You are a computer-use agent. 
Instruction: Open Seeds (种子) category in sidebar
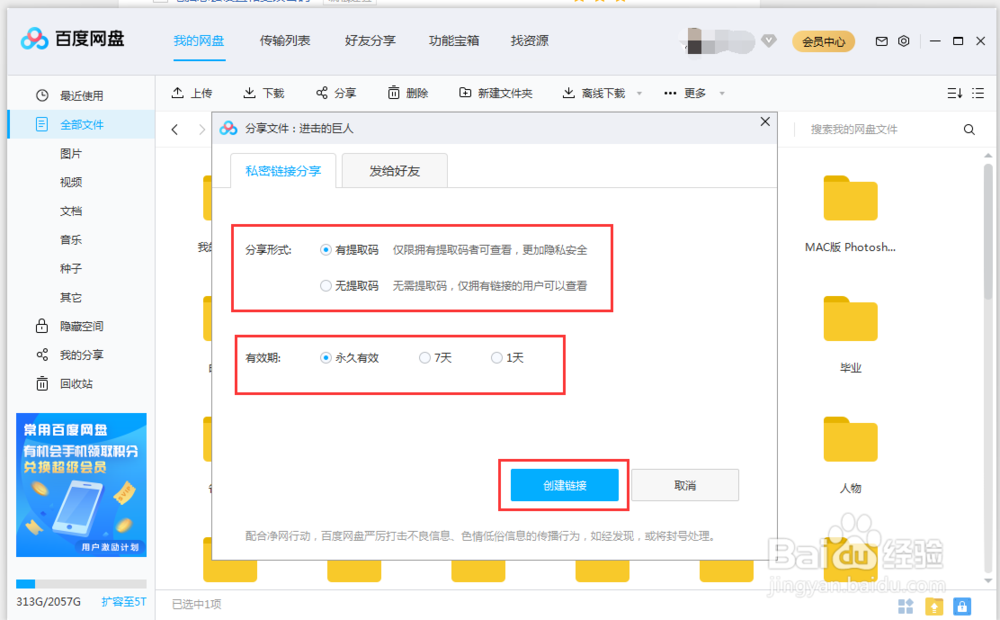coord(71,269)
